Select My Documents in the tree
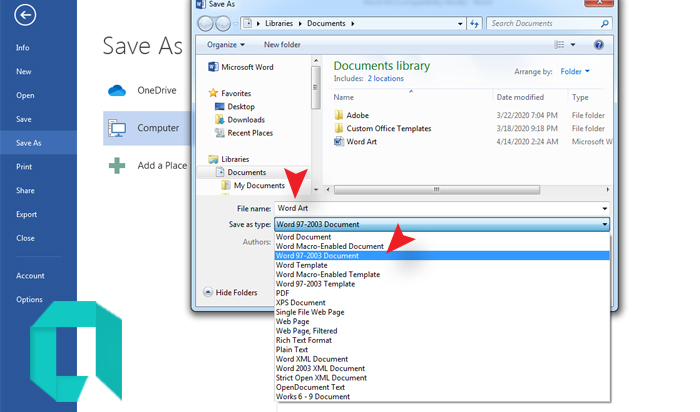The height and width of the screenshot is (412, 700). tap(259, 186)
